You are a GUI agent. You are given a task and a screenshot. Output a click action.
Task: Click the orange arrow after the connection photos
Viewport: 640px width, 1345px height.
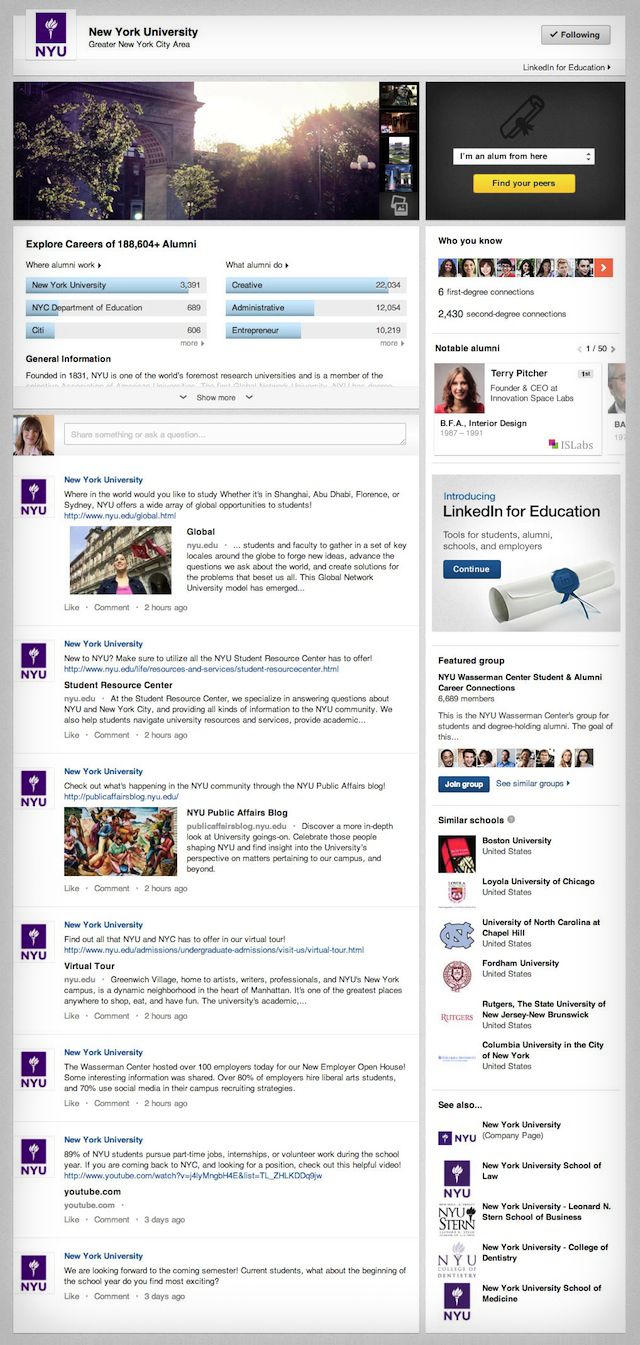pyautogui.click(x=603, y=267)
